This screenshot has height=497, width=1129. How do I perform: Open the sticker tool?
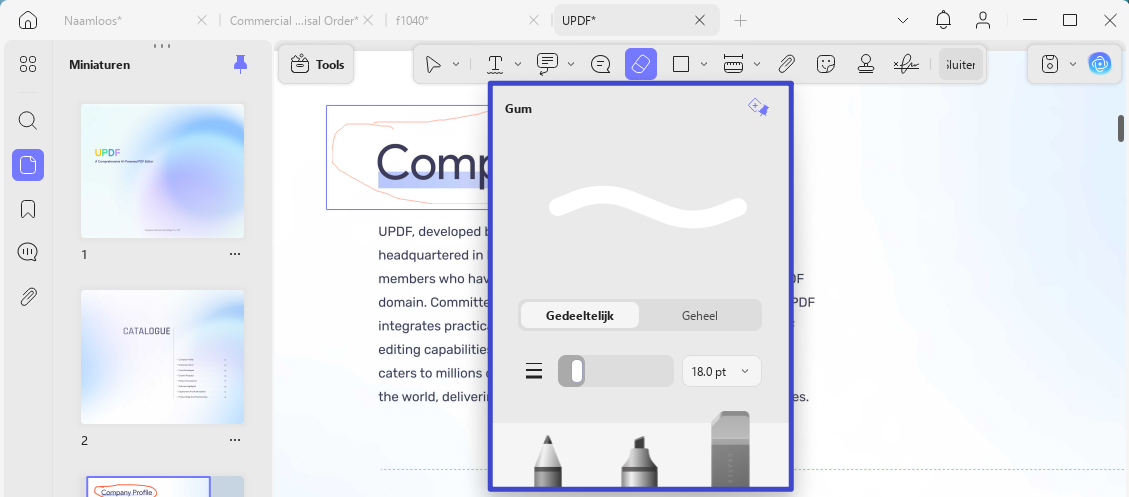(x=826, y=64)
